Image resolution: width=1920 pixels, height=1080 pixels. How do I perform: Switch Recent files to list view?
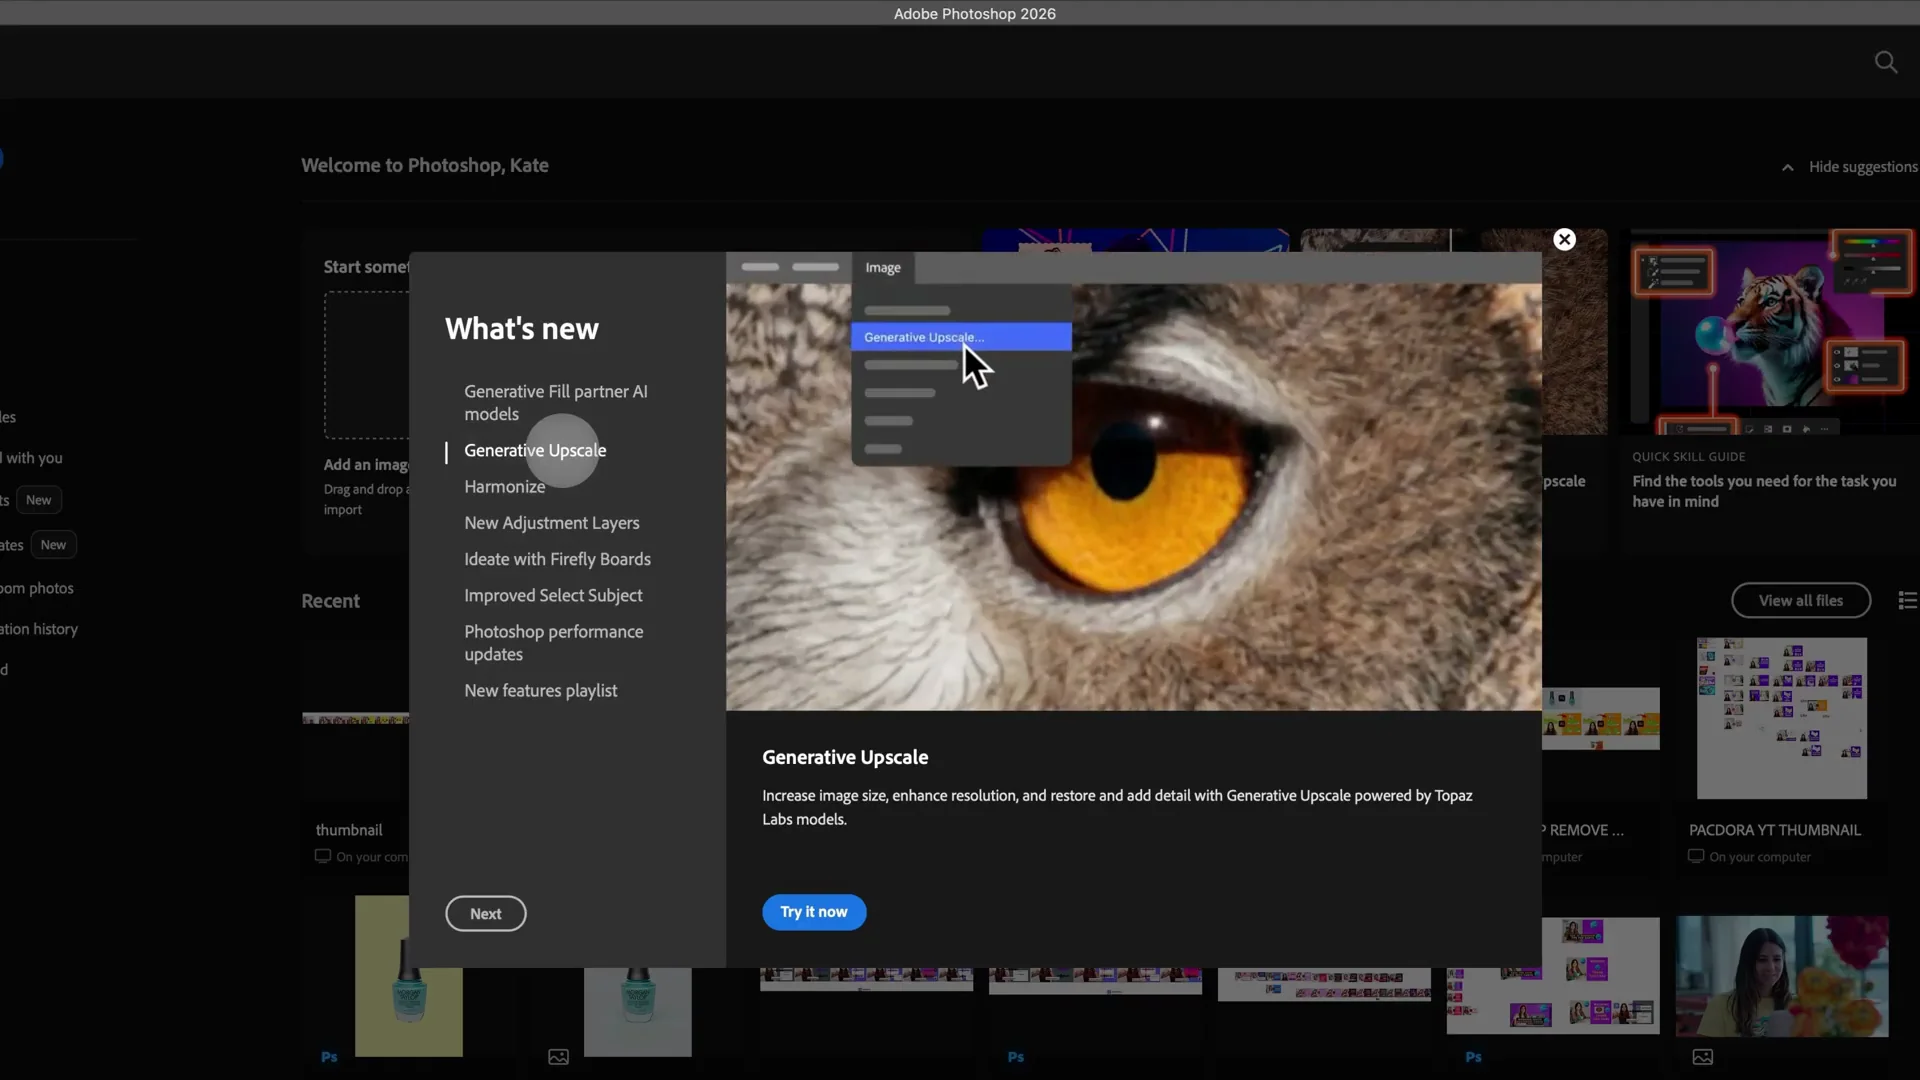click(1907, 600)
